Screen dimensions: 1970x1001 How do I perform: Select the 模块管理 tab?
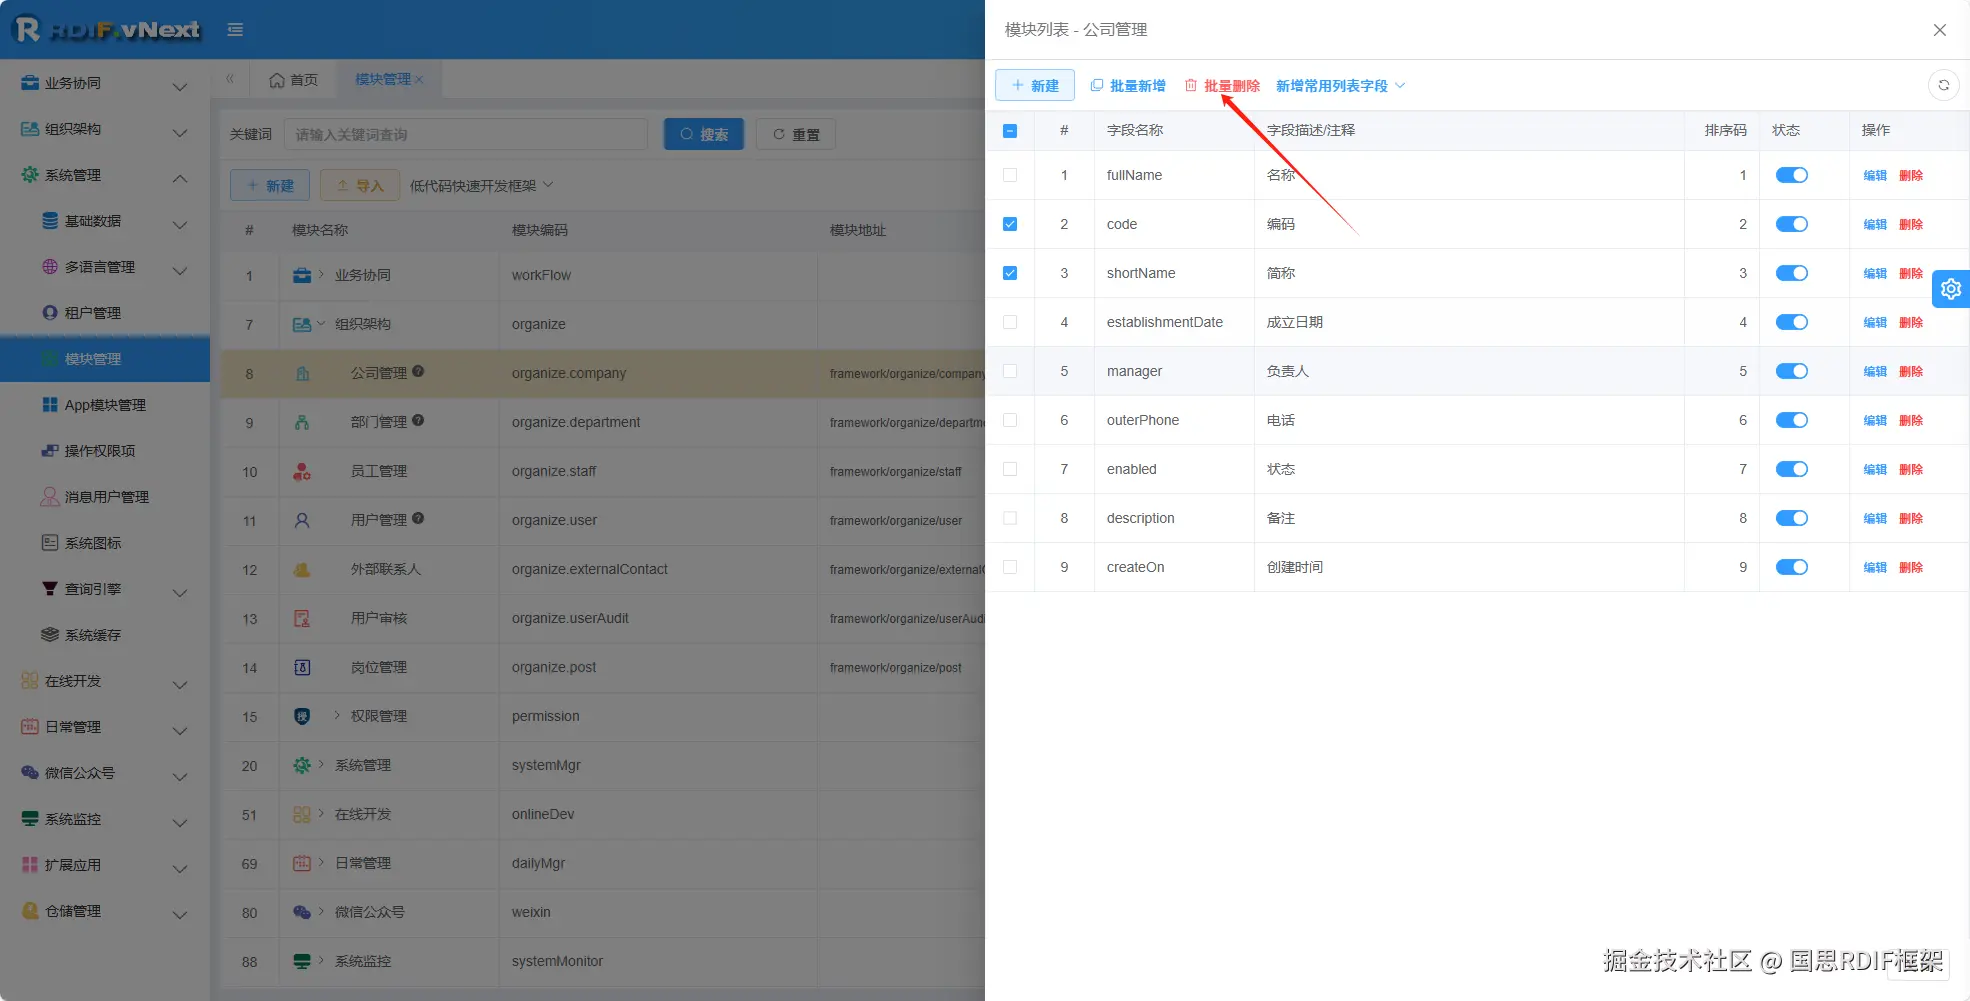[x=383, y=79]
